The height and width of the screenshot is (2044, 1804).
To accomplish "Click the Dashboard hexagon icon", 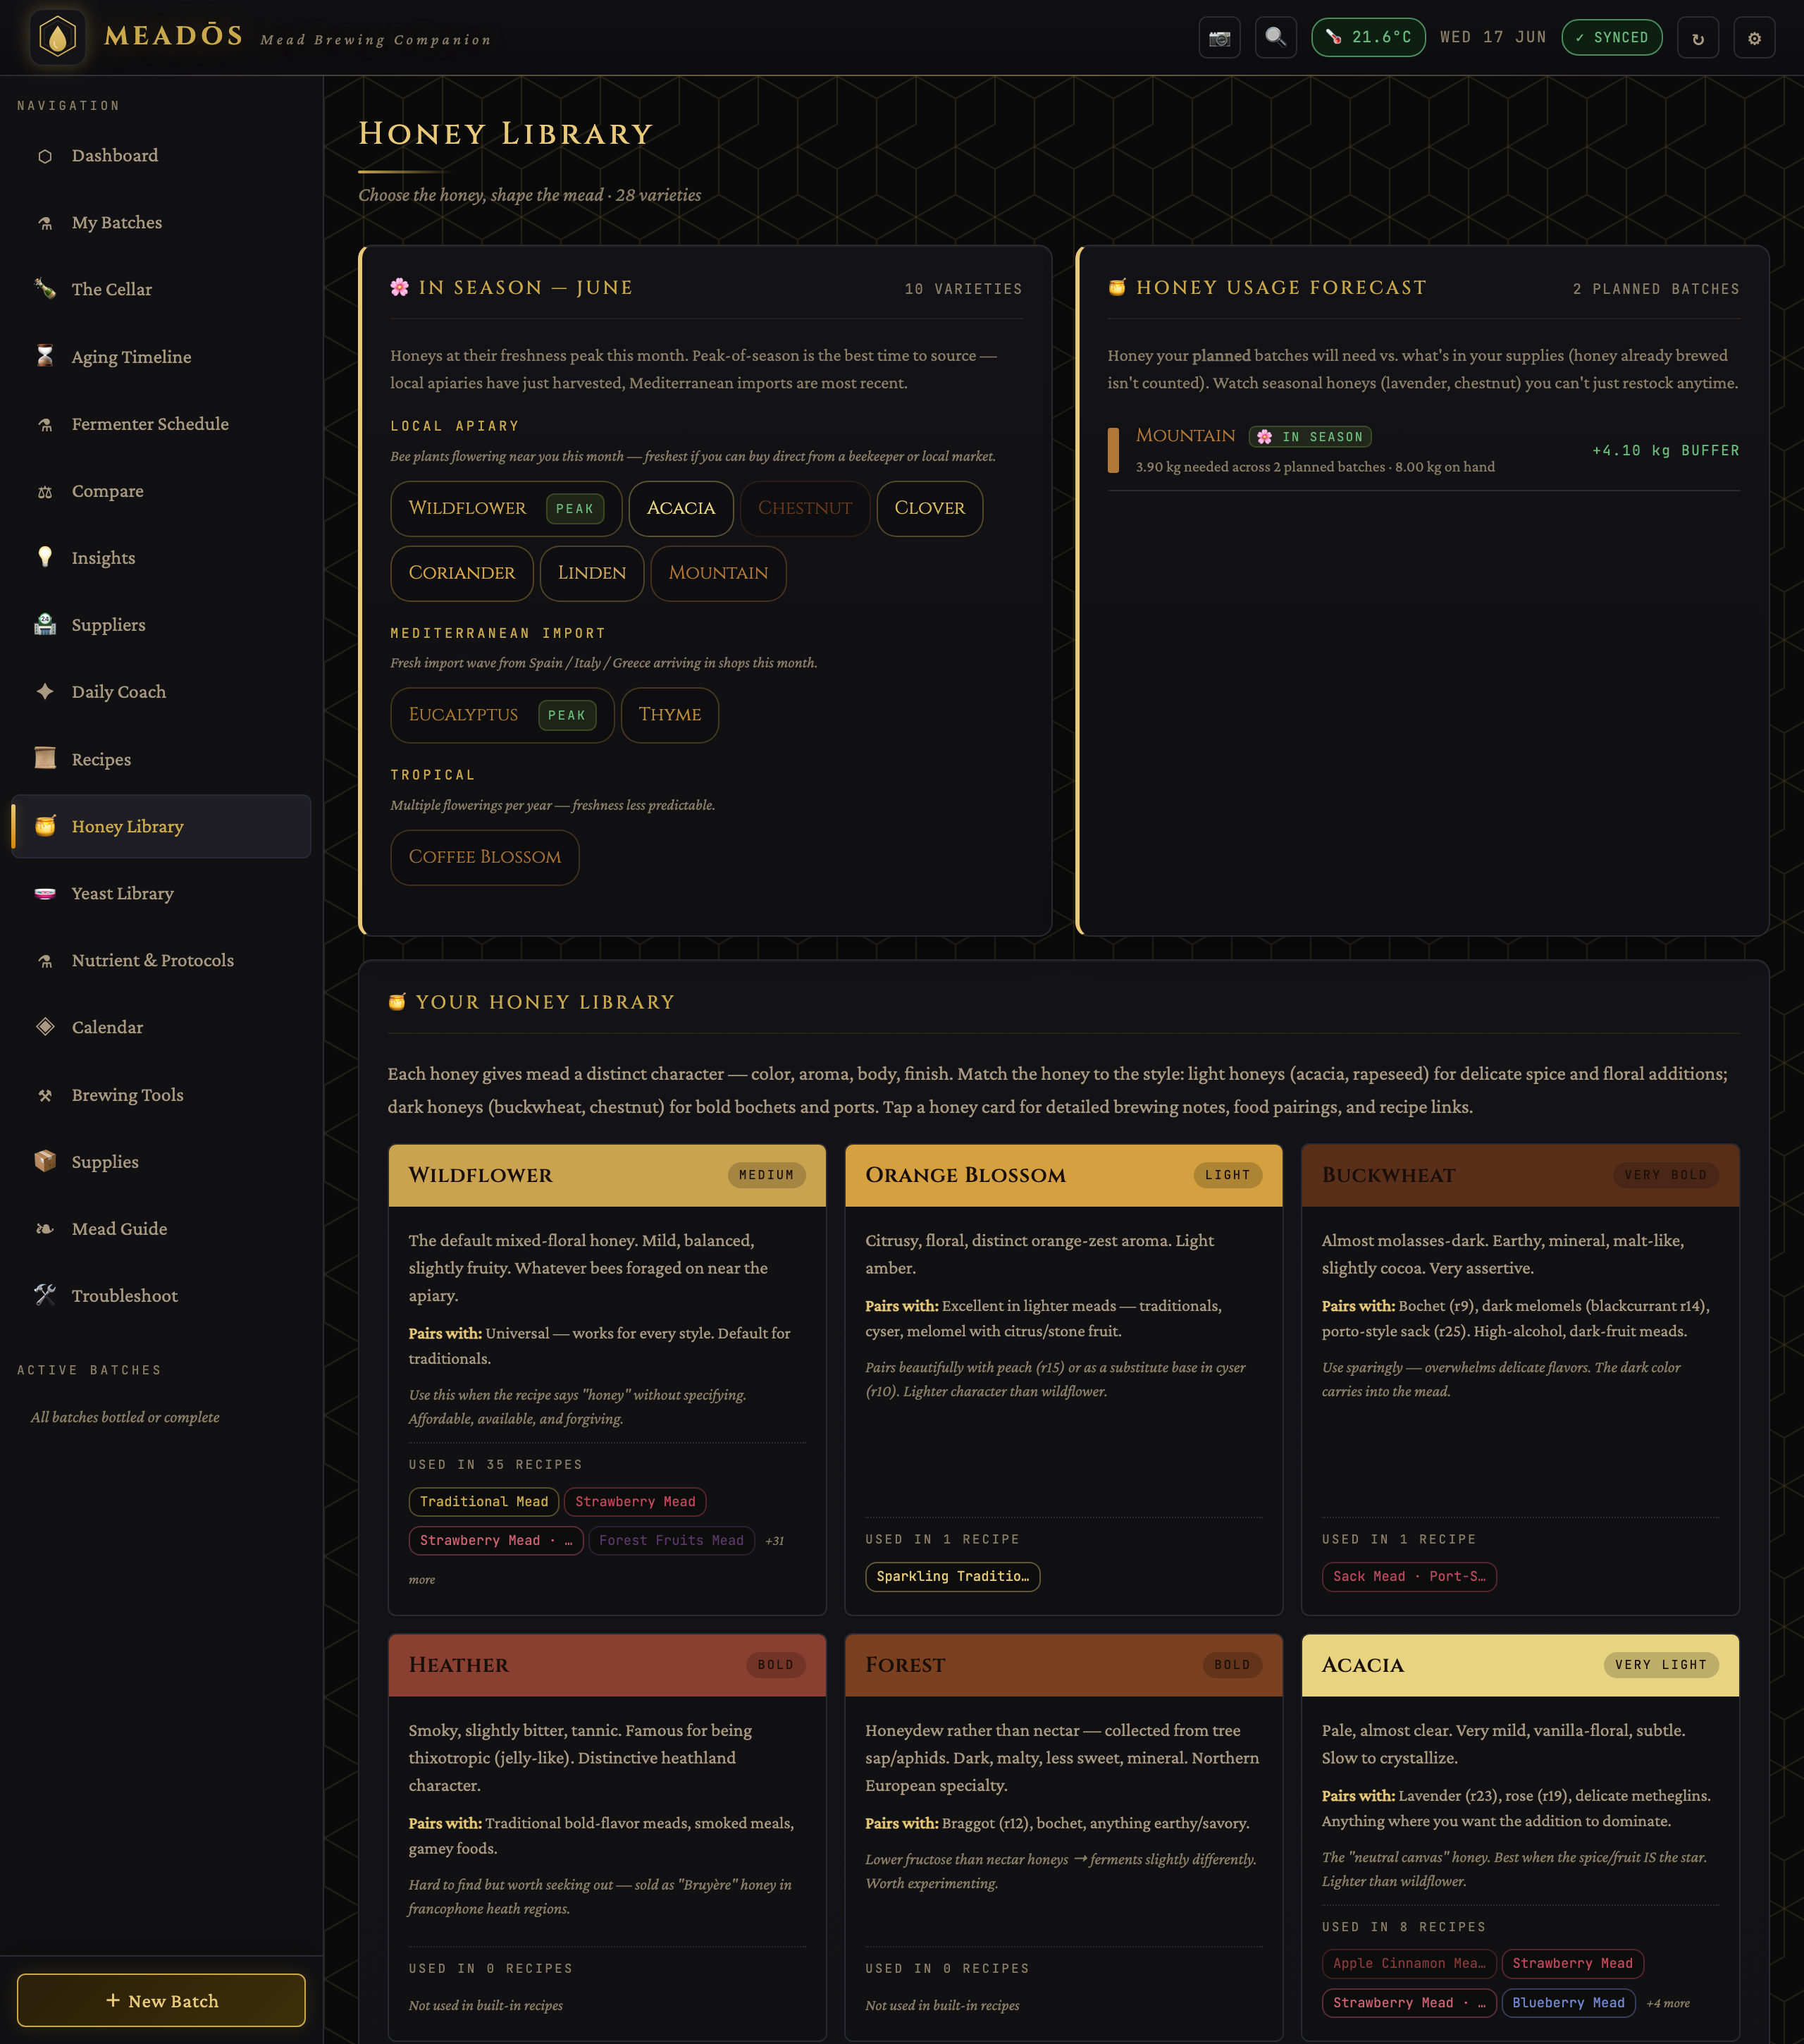I will 45,156.
